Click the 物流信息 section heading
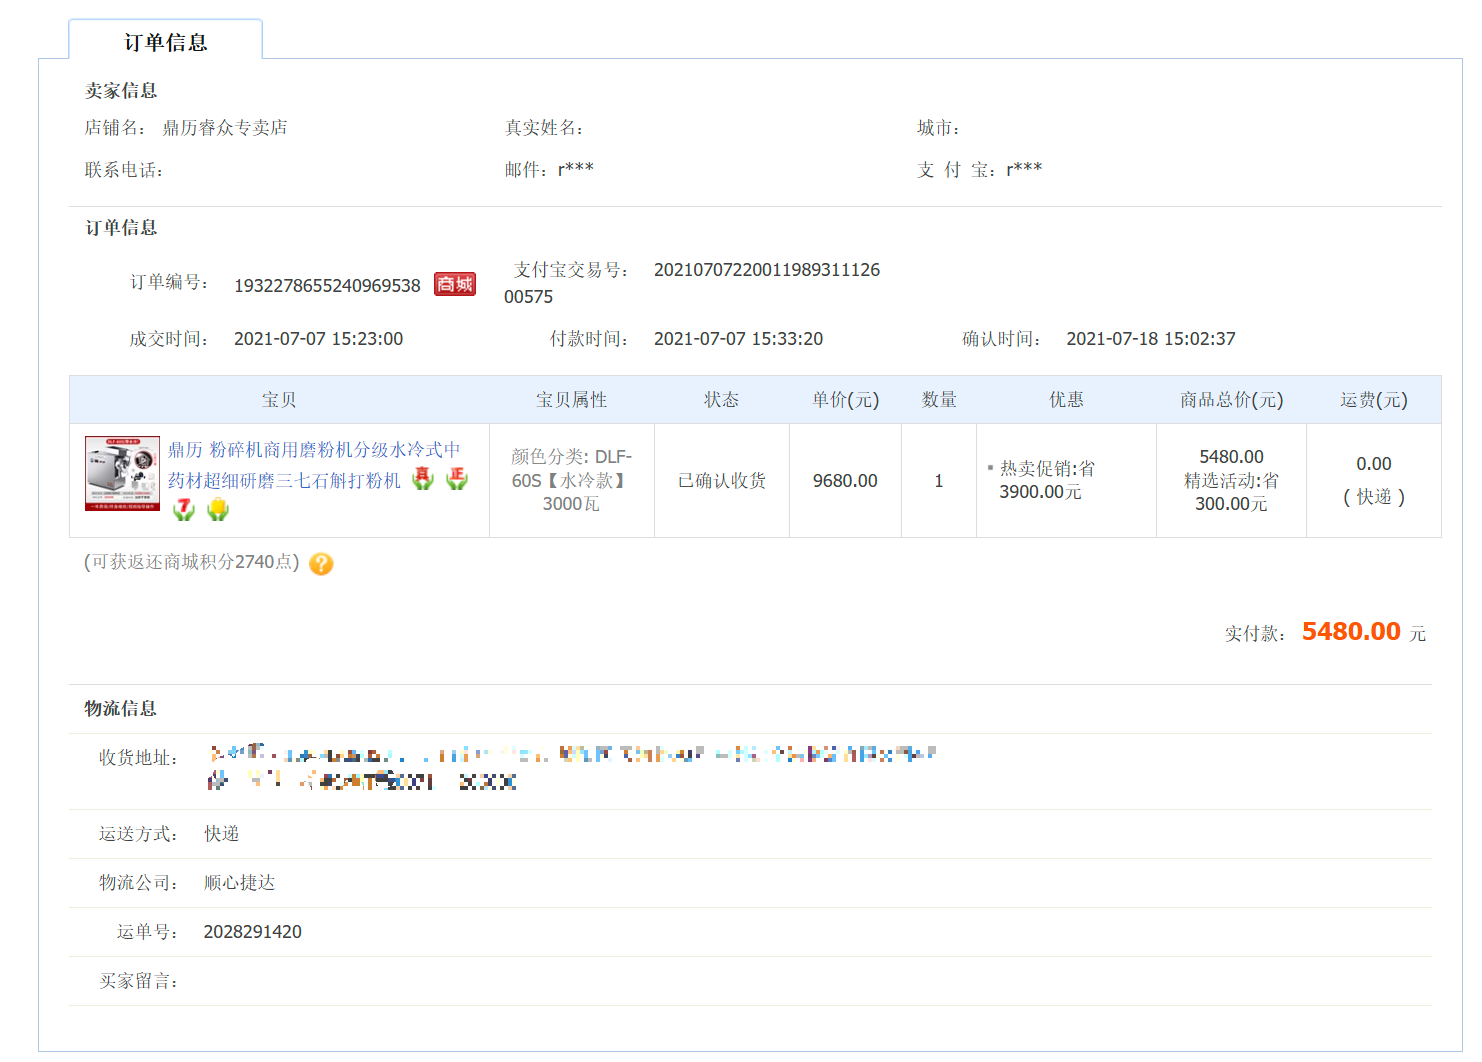Screen dimensions: 1482x1062 [121, 709]
